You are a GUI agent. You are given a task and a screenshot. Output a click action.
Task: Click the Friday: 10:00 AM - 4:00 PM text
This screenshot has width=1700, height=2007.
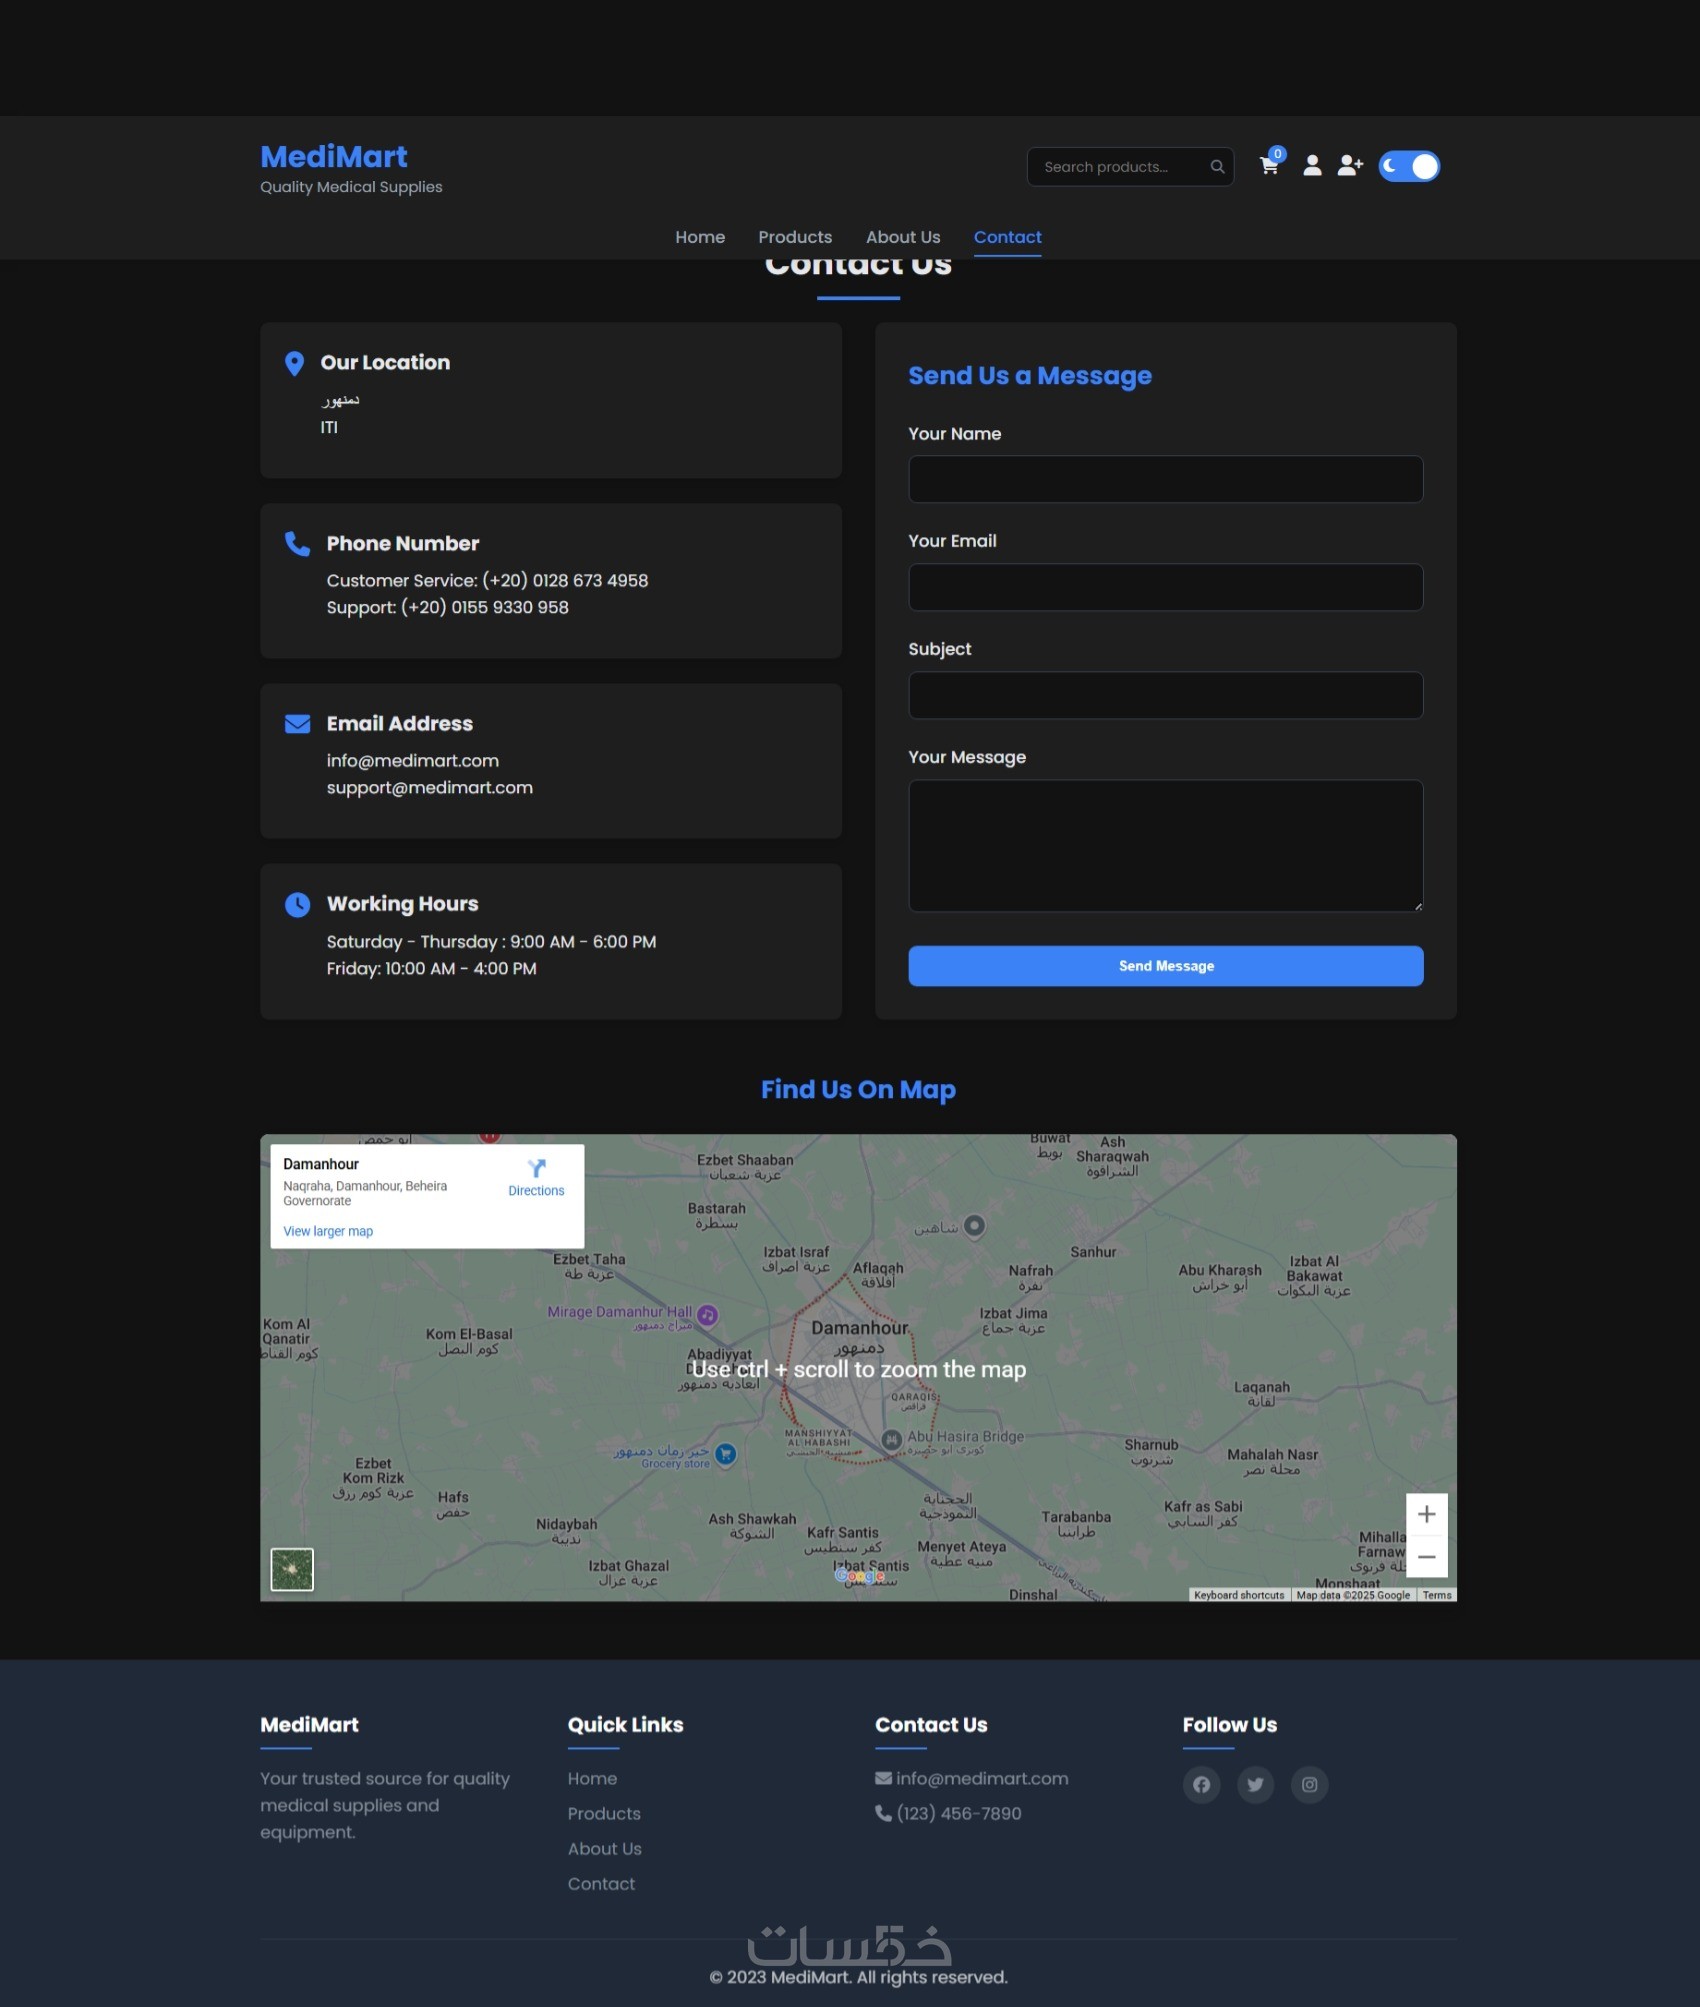431,969
